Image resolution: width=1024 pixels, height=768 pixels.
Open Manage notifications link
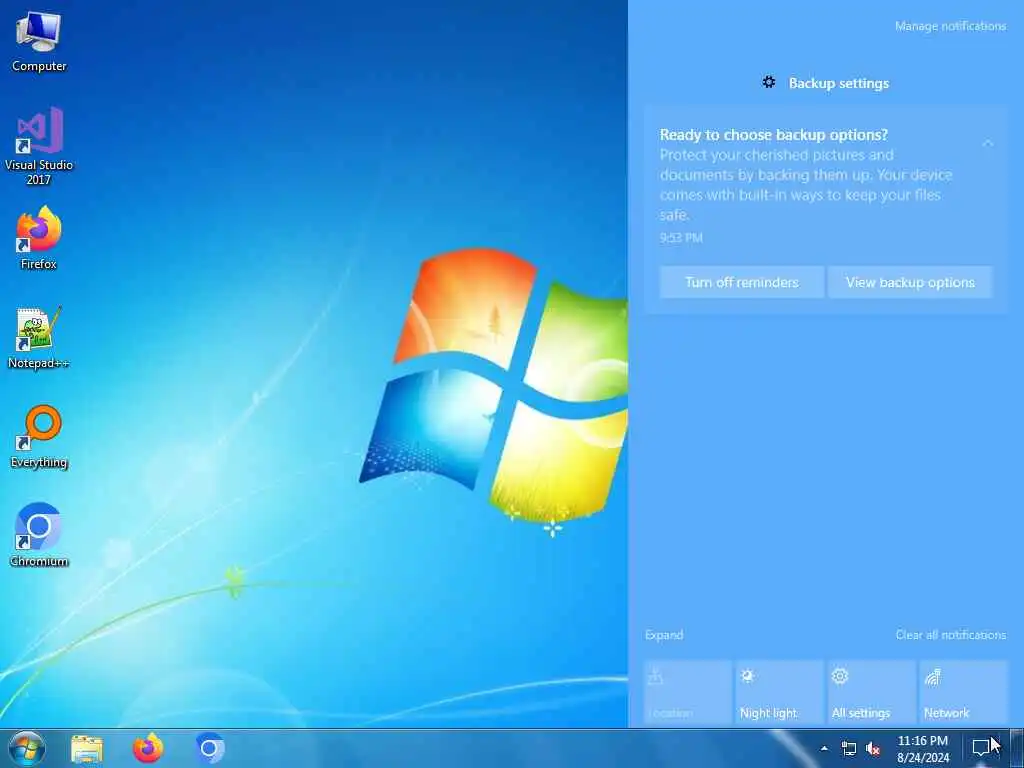point(950,26)
